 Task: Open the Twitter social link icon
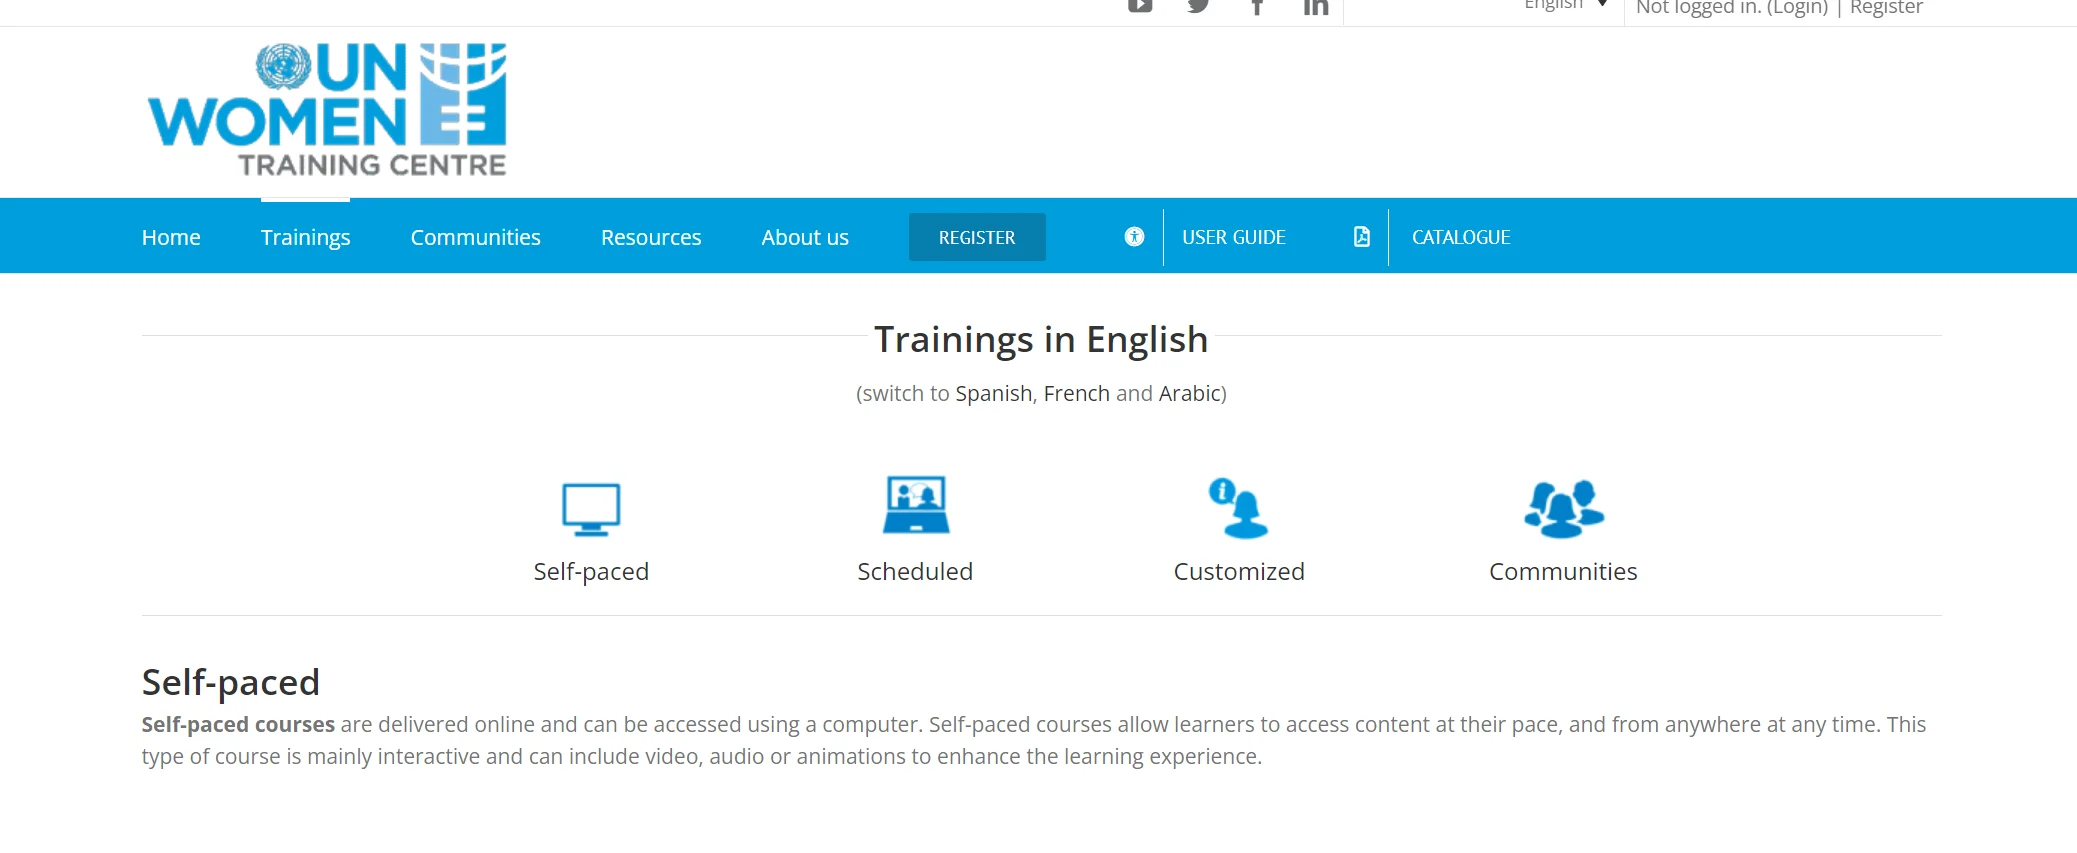point(1198,6)
